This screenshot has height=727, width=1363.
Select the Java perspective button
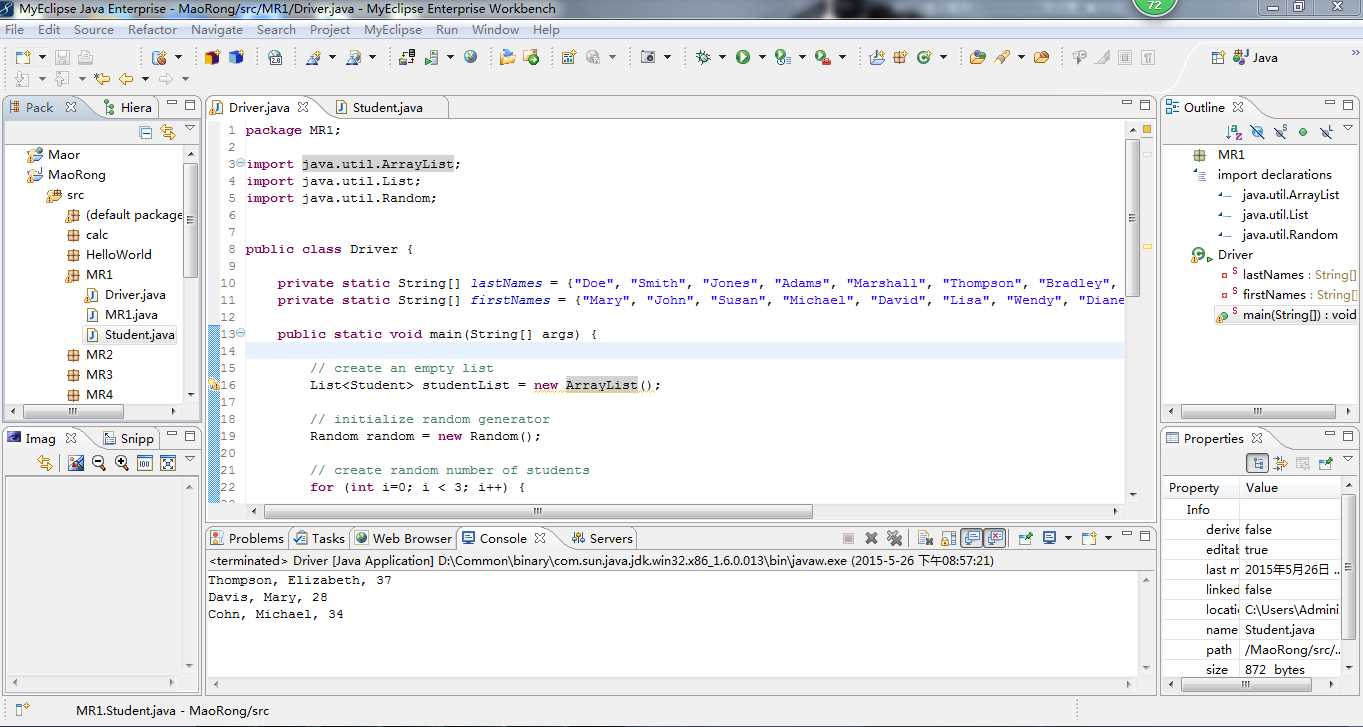(x=1254, y=57)
